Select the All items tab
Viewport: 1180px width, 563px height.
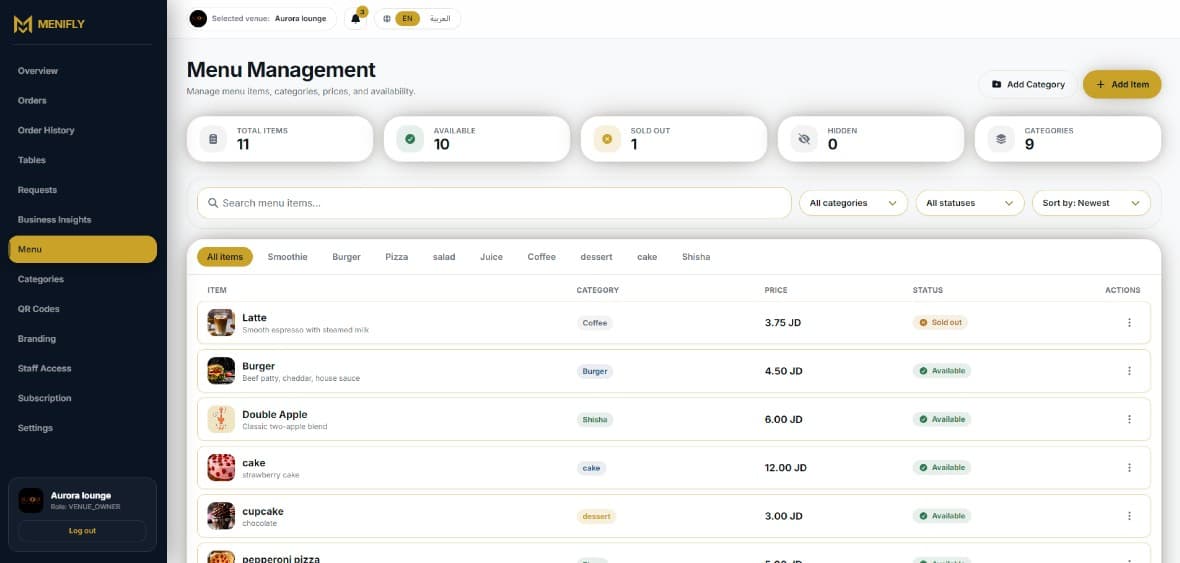point(225,257)
